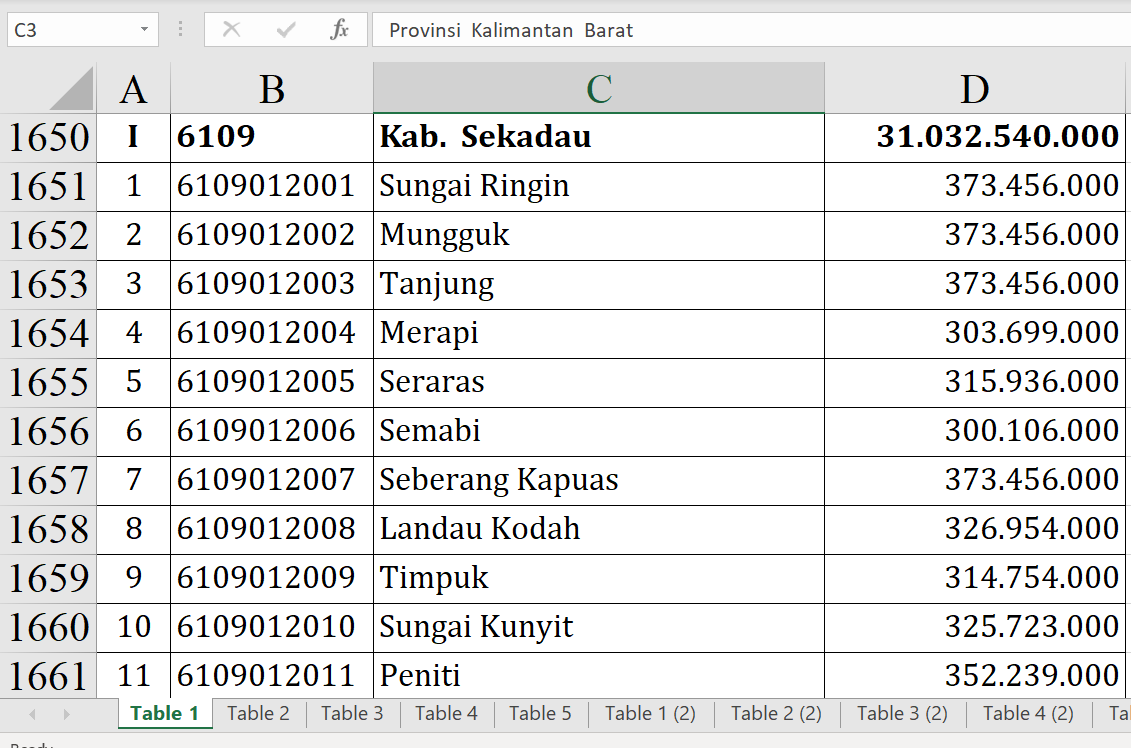
Task: Click the previous sheet navigation arrow
Action: 33,714
